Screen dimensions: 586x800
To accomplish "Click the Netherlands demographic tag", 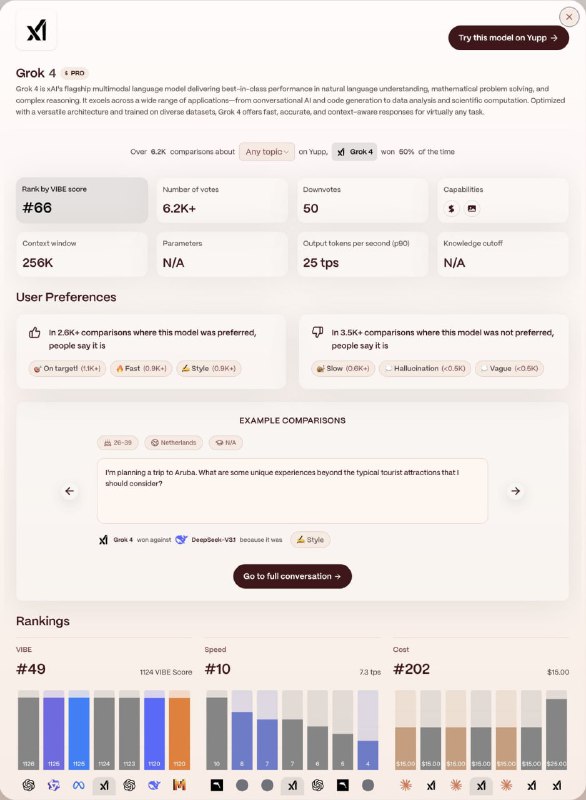I will tap(173, 442).
